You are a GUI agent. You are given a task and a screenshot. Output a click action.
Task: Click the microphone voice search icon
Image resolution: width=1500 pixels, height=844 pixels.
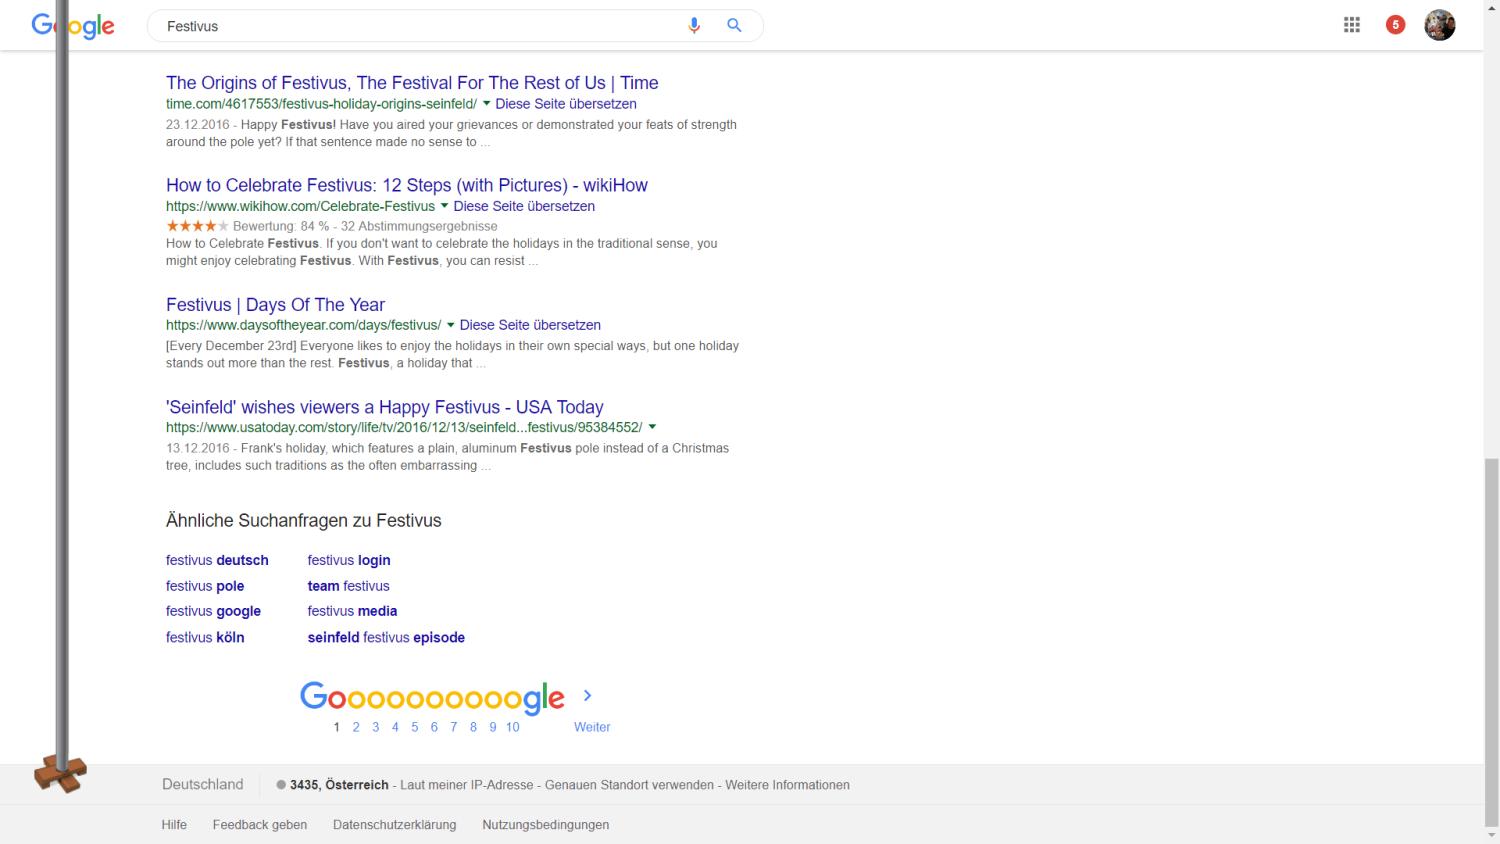pyautogui.click(x=694, y=26)
